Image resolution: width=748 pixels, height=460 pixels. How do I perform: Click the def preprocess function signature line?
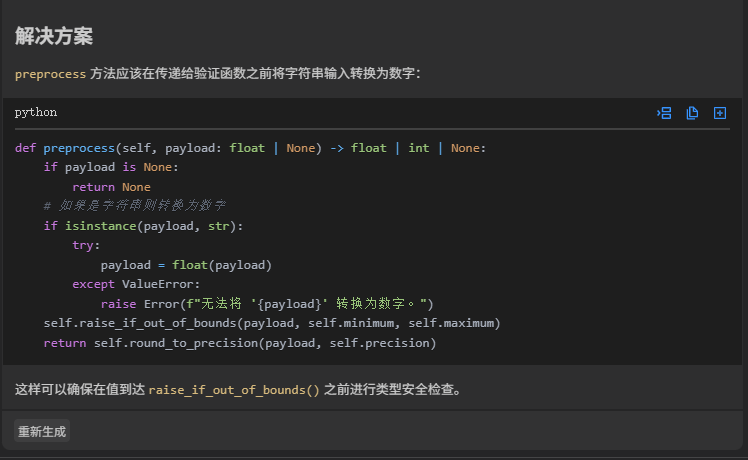point(250,148)
